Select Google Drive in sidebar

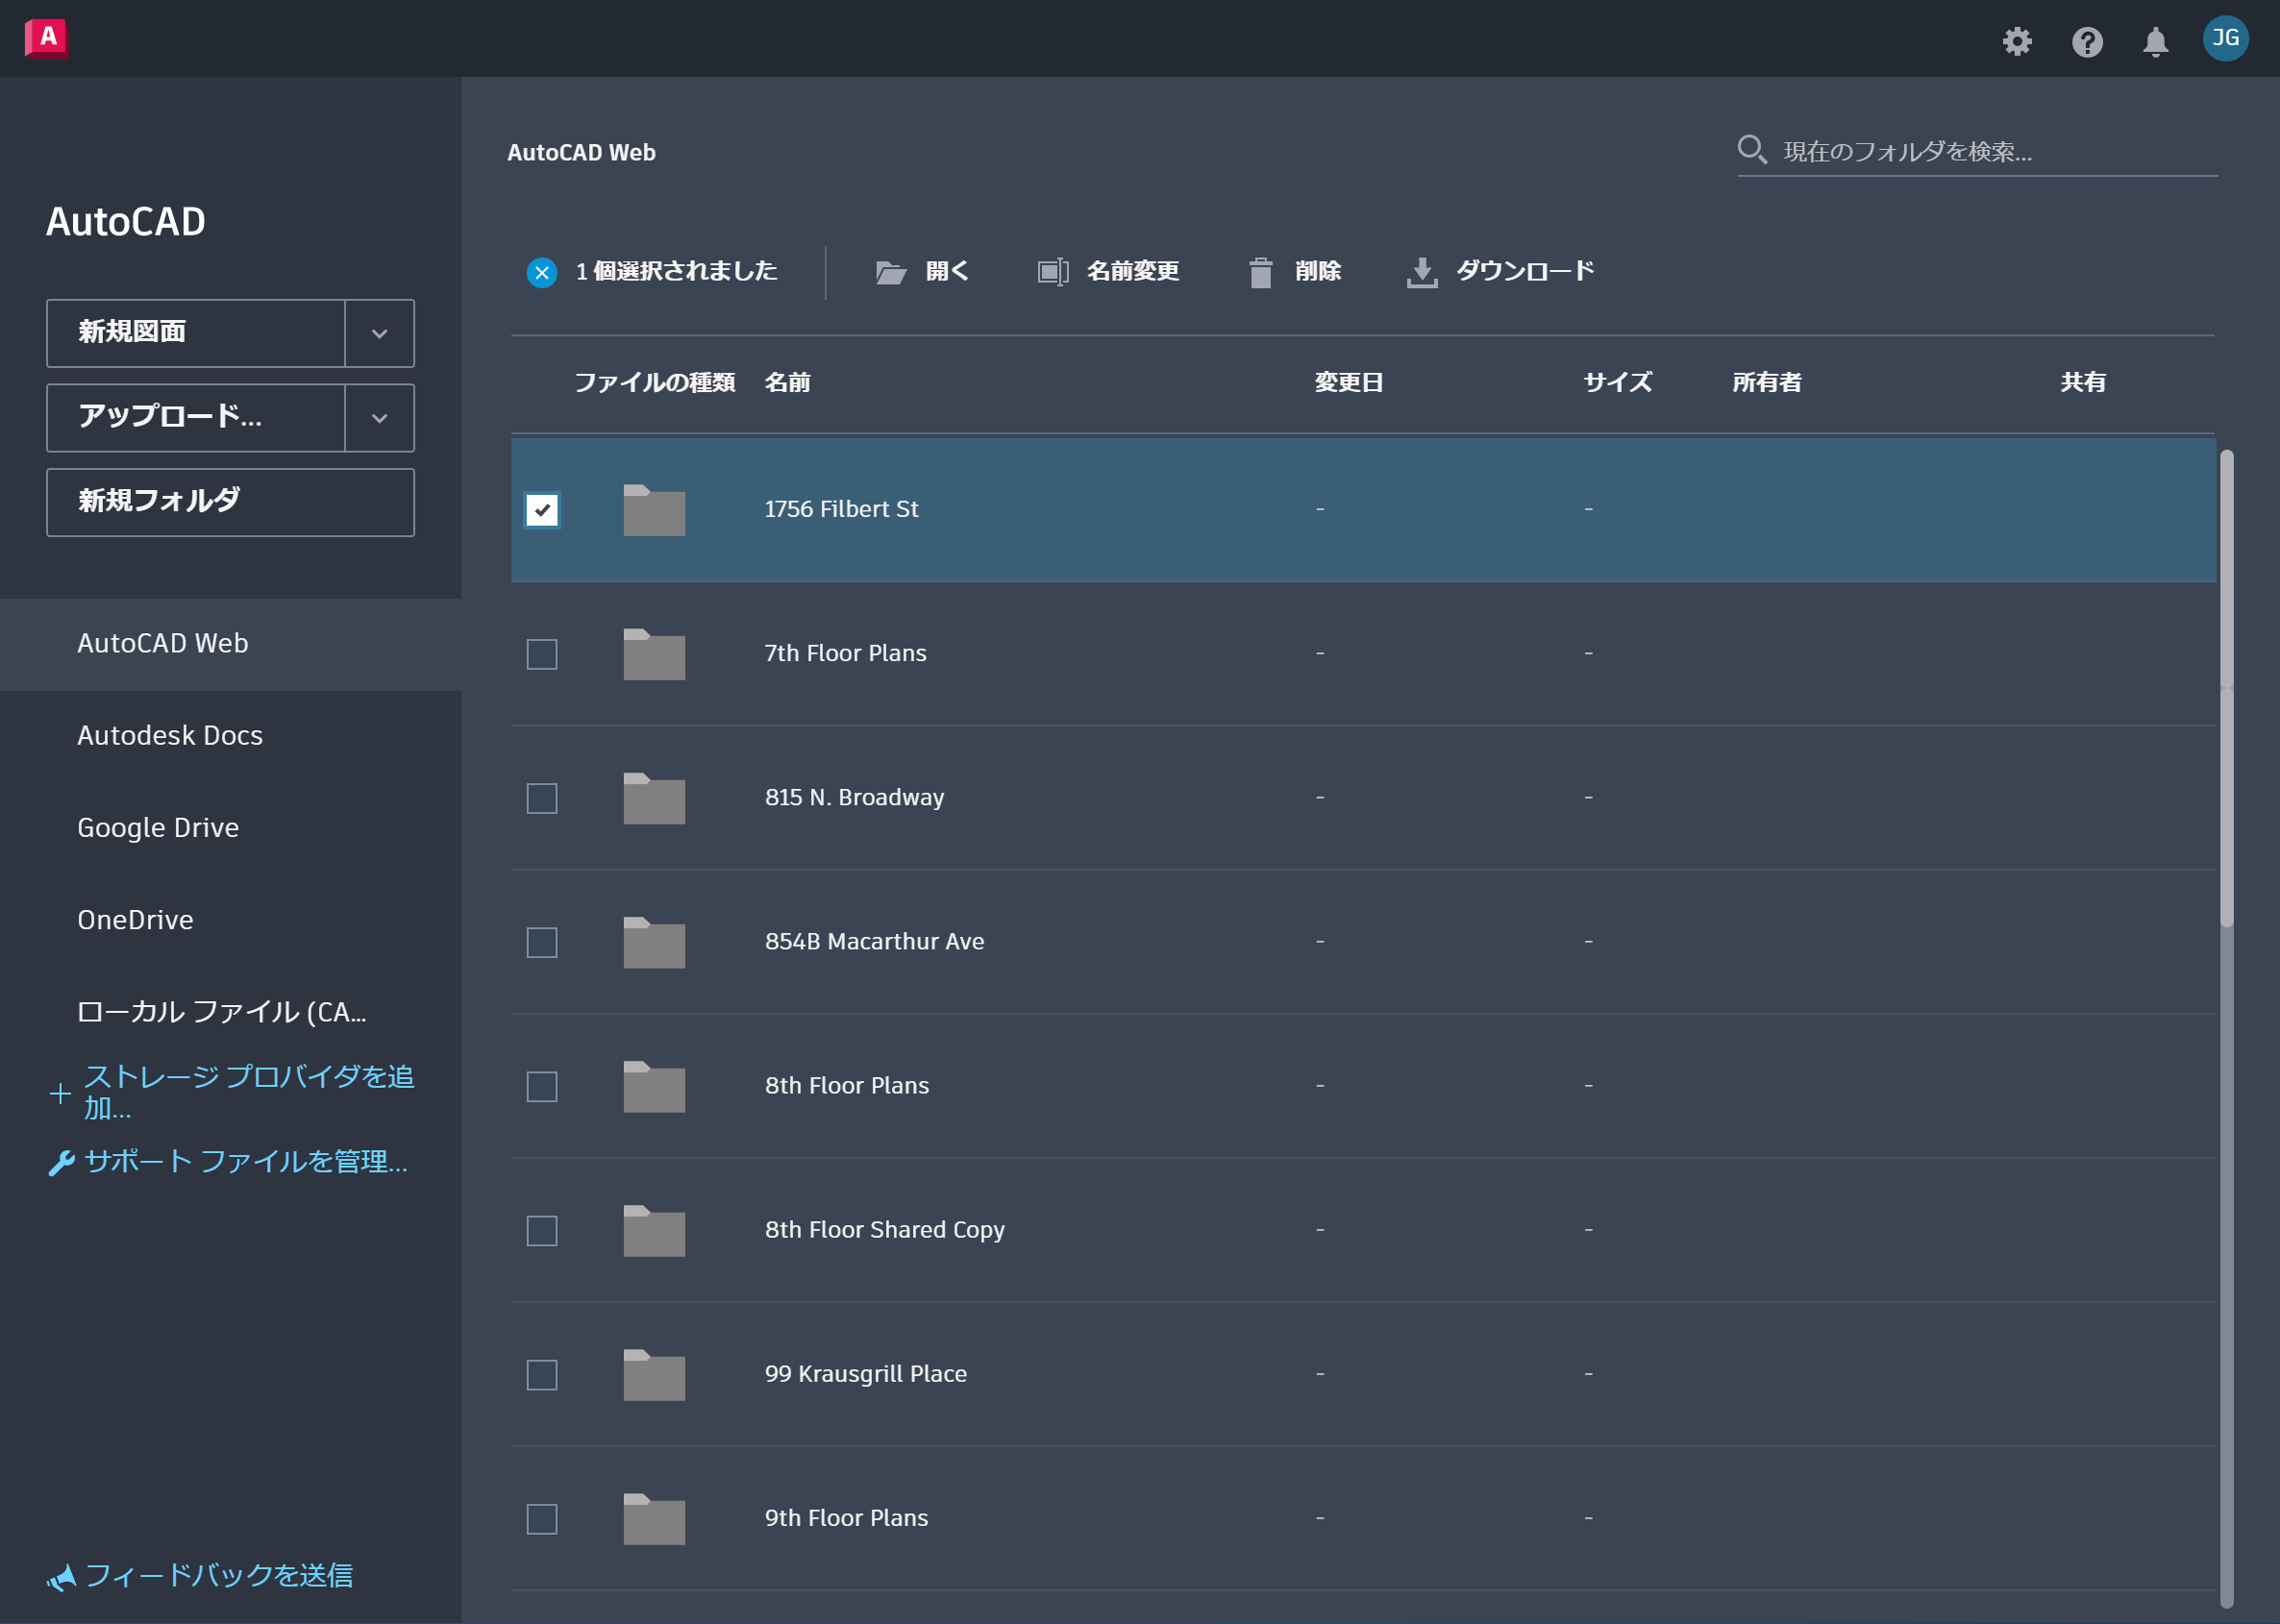pos(231,828)
